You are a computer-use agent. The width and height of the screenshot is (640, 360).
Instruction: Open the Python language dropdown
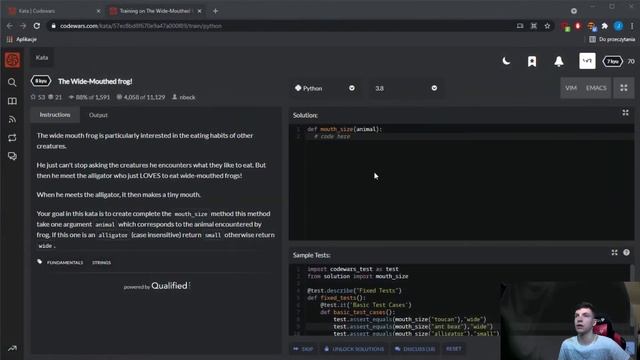click(324, 88)
